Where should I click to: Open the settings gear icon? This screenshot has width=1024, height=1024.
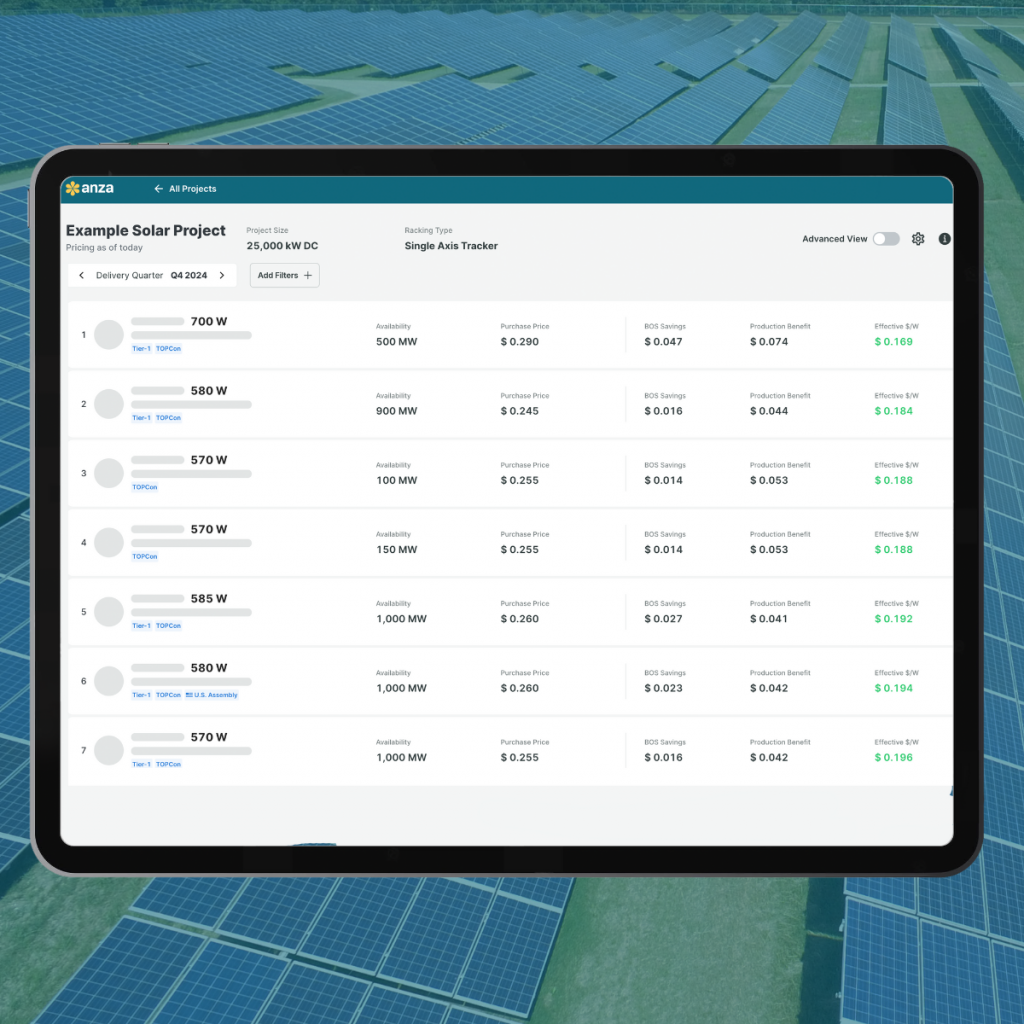coord(918,239)
